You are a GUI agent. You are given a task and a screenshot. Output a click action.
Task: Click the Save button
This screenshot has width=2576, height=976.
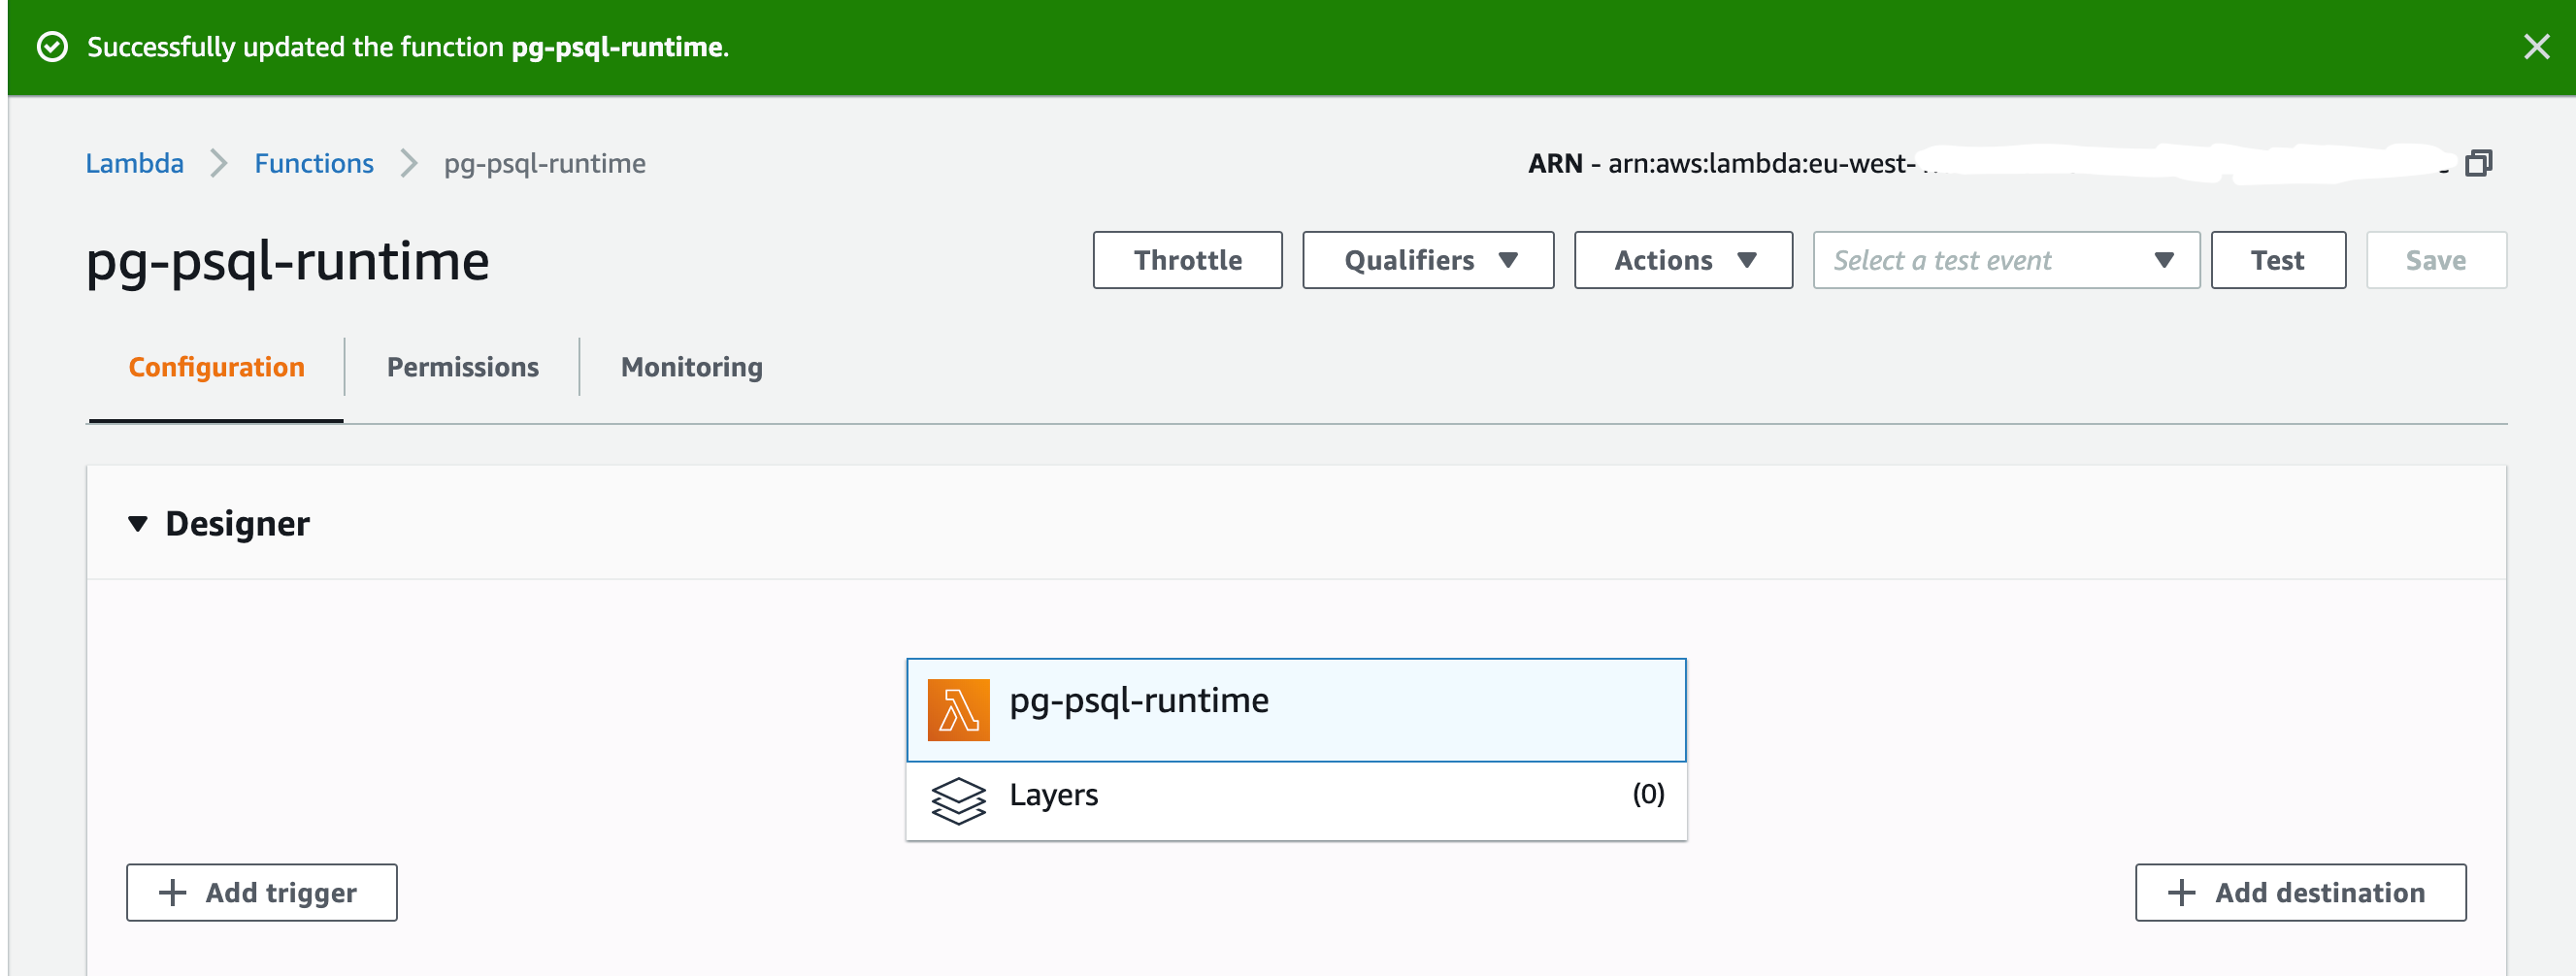tap(2436, 260)
